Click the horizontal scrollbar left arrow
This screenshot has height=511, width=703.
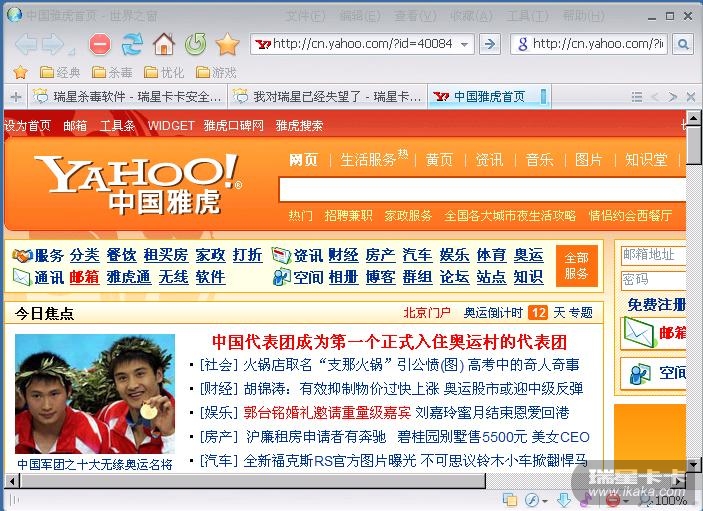pyautogui.click(x=12, y=481)
